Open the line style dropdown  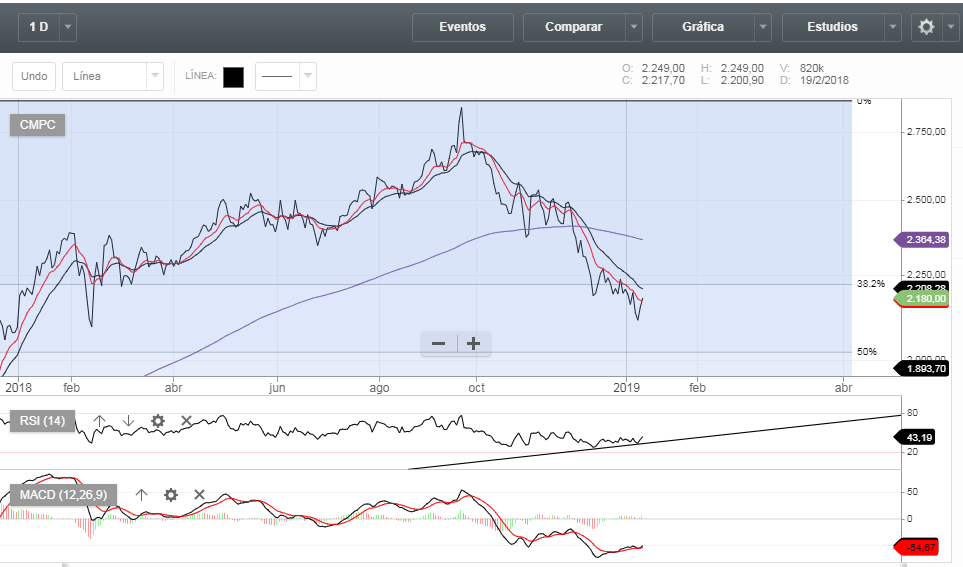coord(308,76)
